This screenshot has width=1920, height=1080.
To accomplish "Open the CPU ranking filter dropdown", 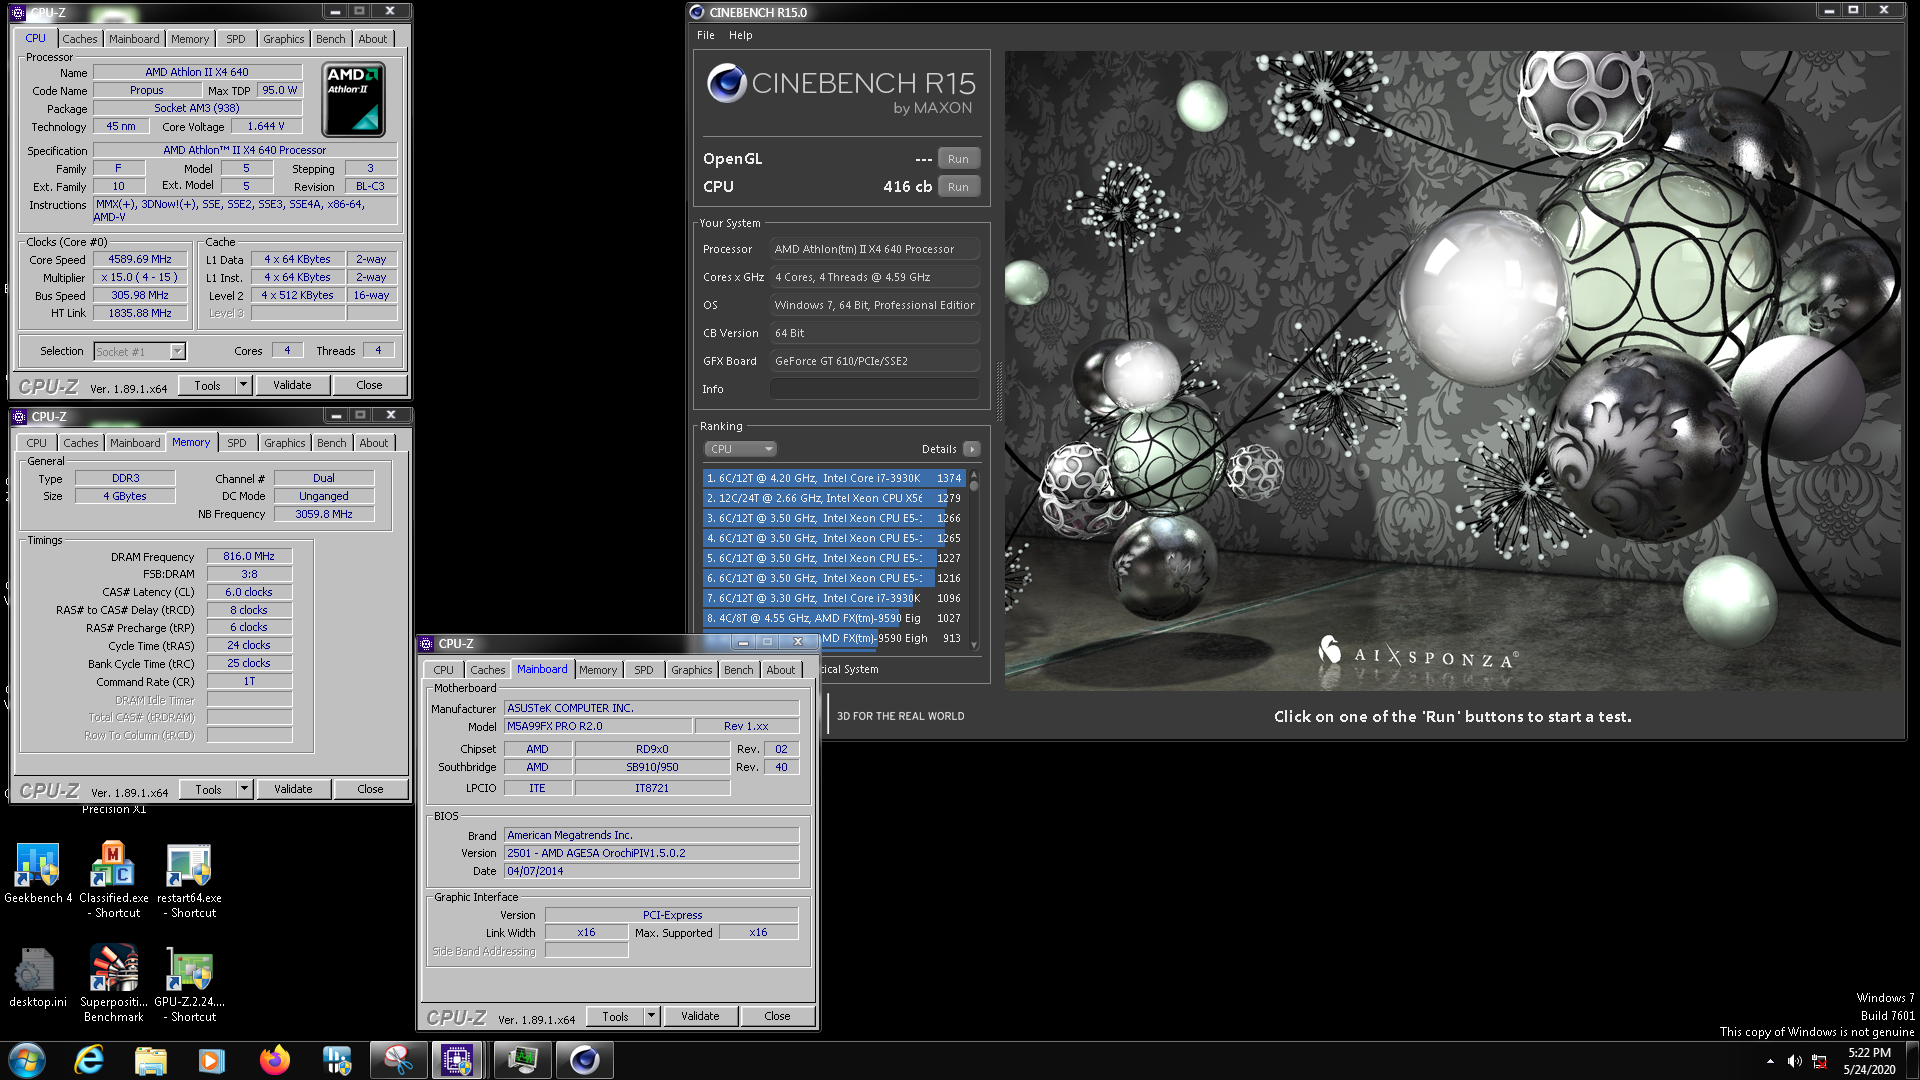I will click(x=740, y=449).
